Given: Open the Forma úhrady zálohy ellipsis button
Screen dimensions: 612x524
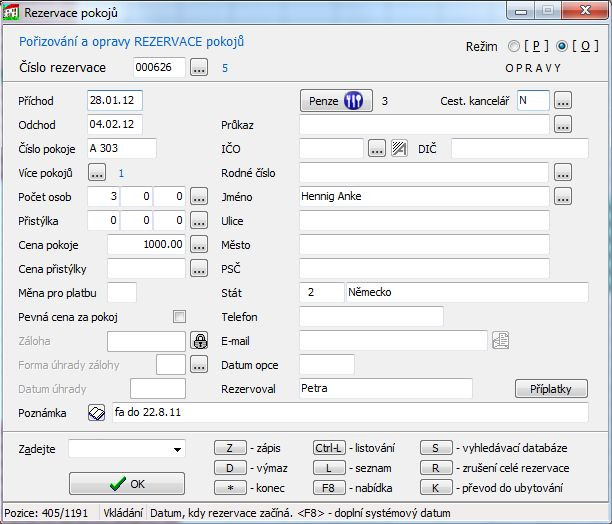Looking at the screenshot, I should click(x=199, y=365).
